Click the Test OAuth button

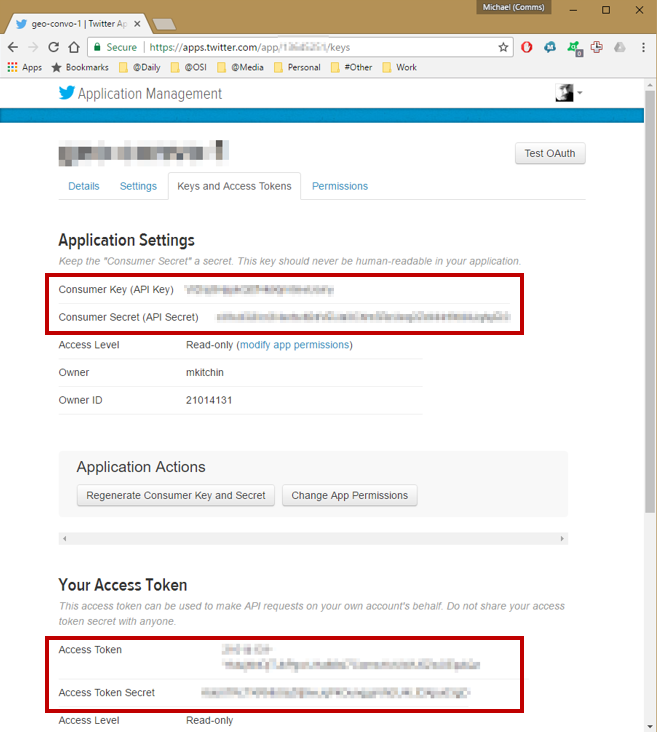(550, 153)
